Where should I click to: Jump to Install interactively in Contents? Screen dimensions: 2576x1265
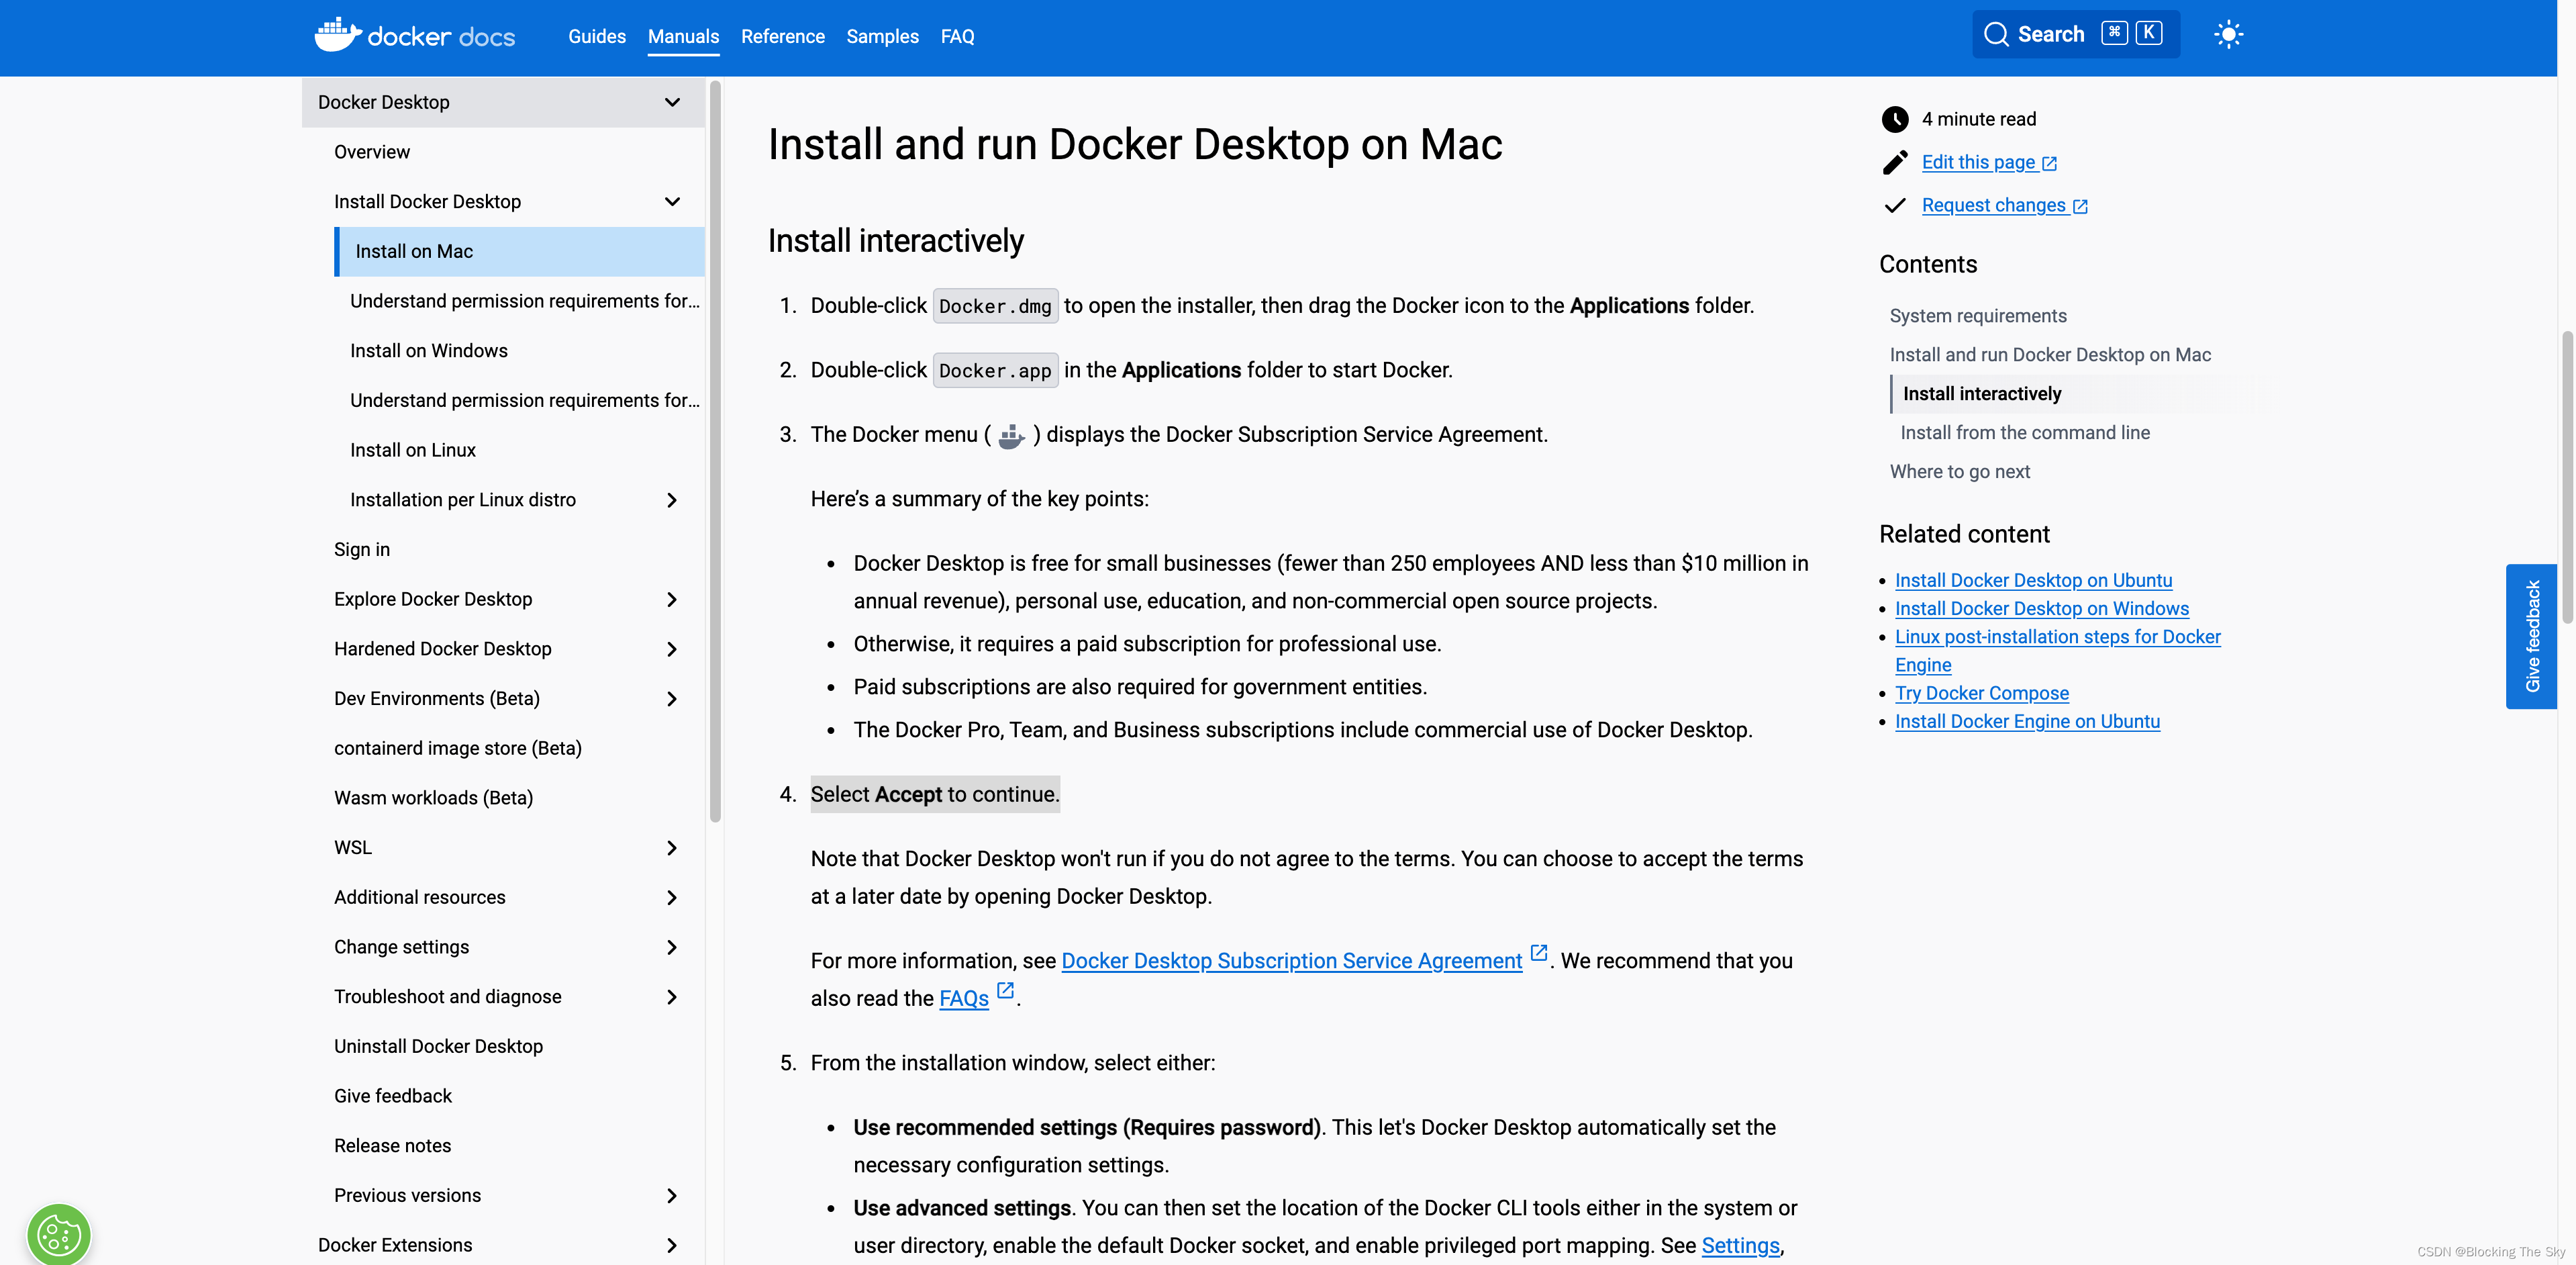pos(1981,394)
